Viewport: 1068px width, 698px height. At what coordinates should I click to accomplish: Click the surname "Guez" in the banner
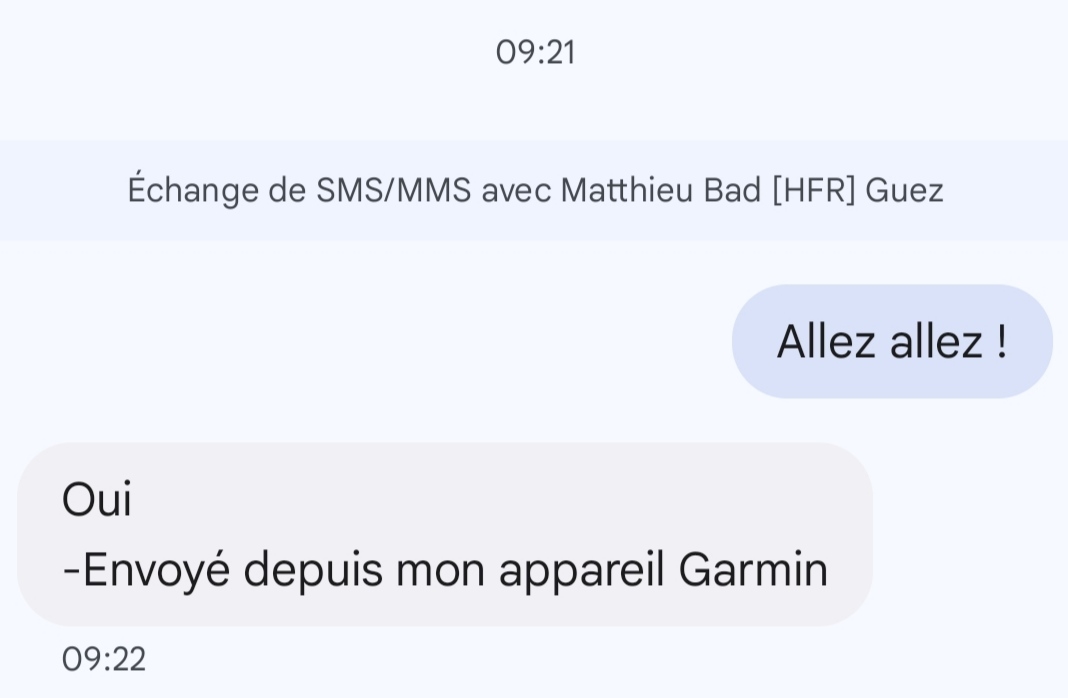(904, 190)
